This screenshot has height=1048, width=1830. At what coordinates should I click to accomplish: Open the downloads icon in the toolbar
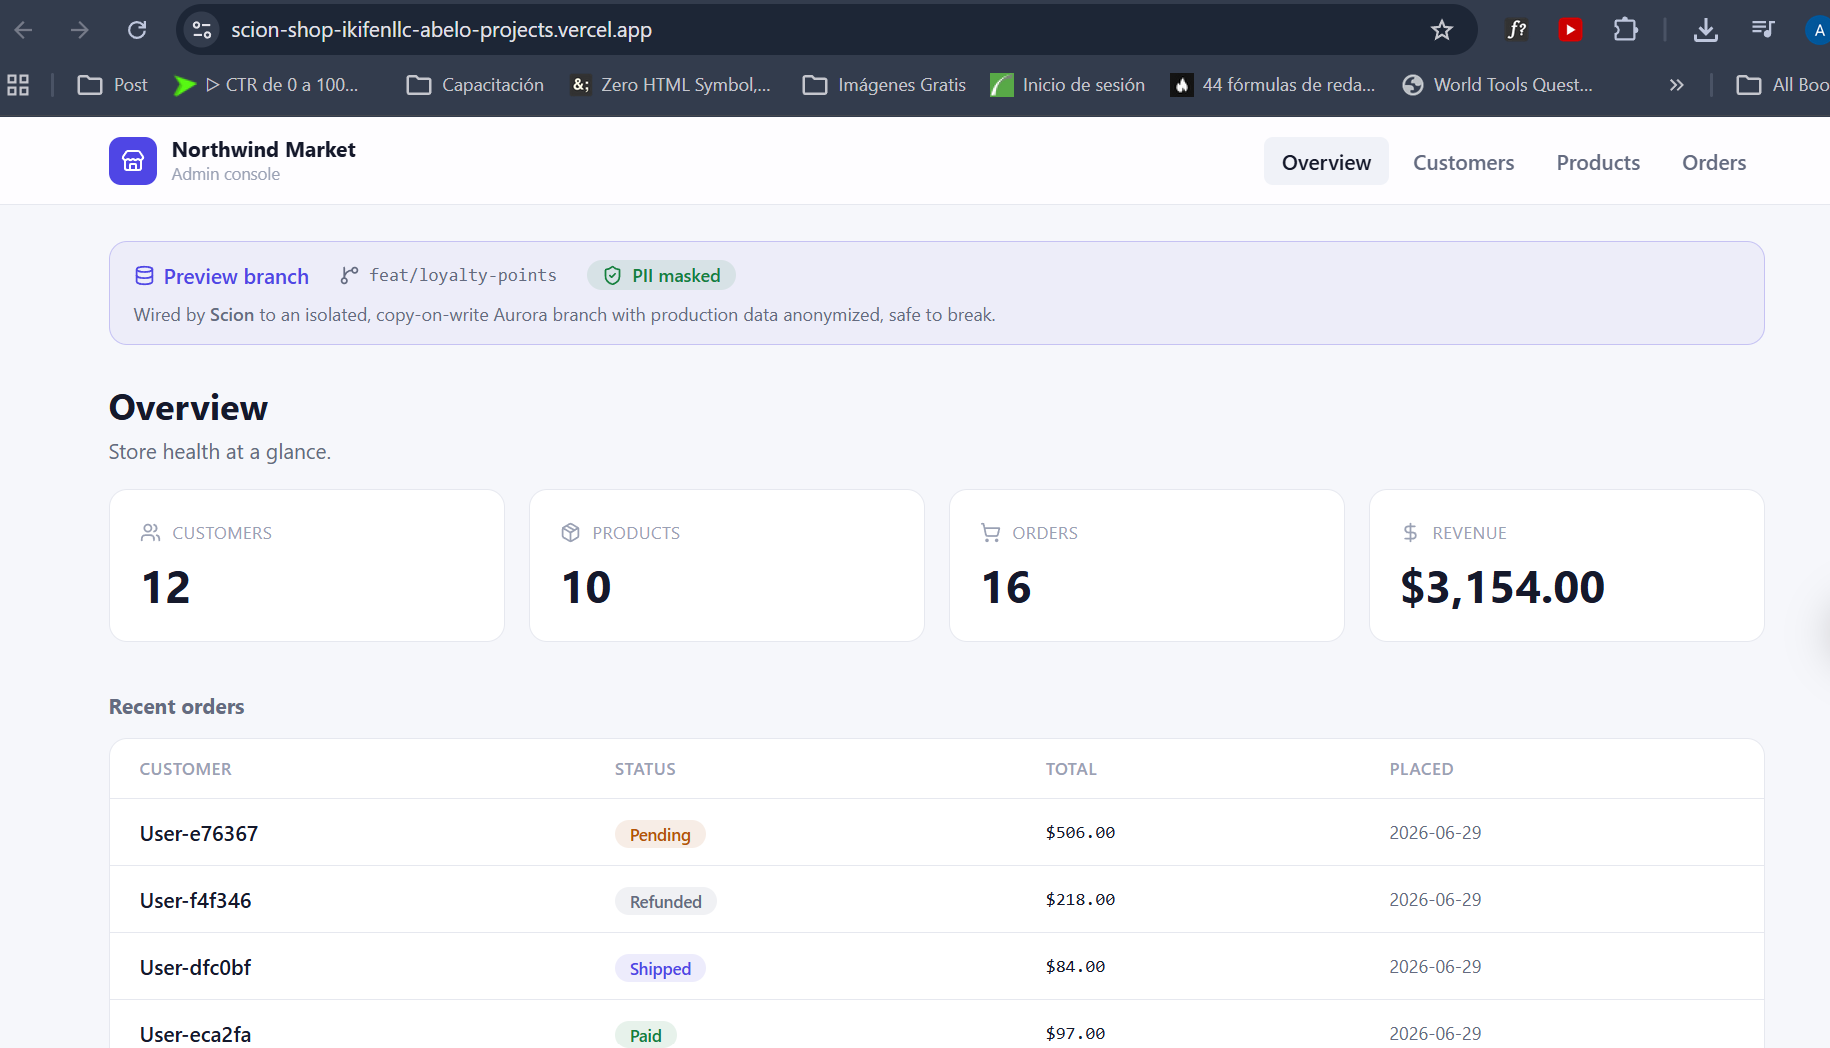1706,30
